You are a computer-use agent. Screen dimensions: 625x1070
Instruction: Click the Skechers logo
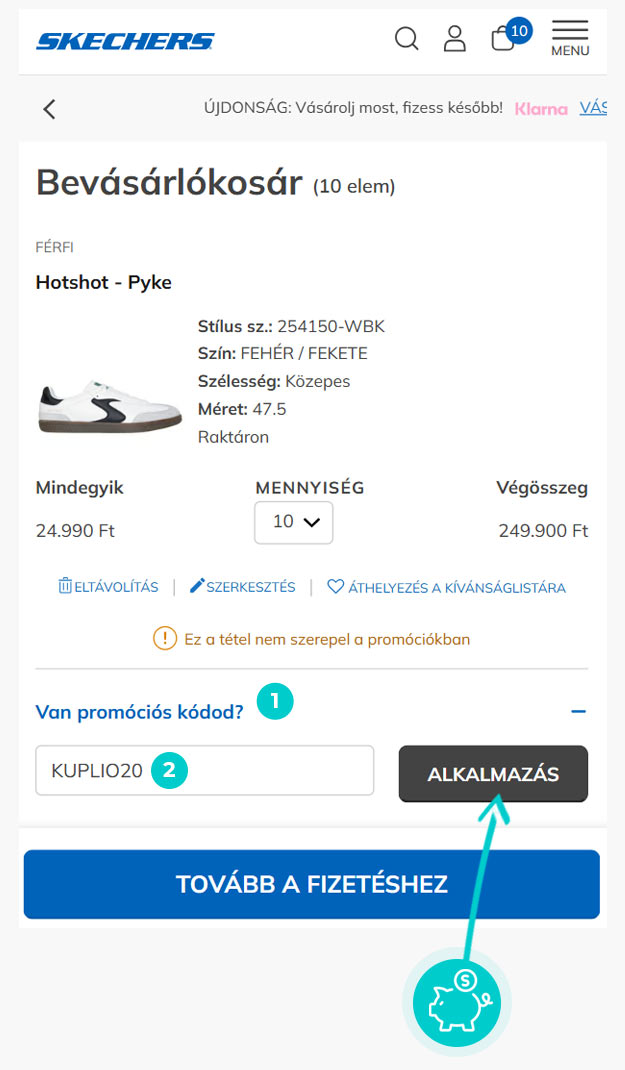point(125,41)
